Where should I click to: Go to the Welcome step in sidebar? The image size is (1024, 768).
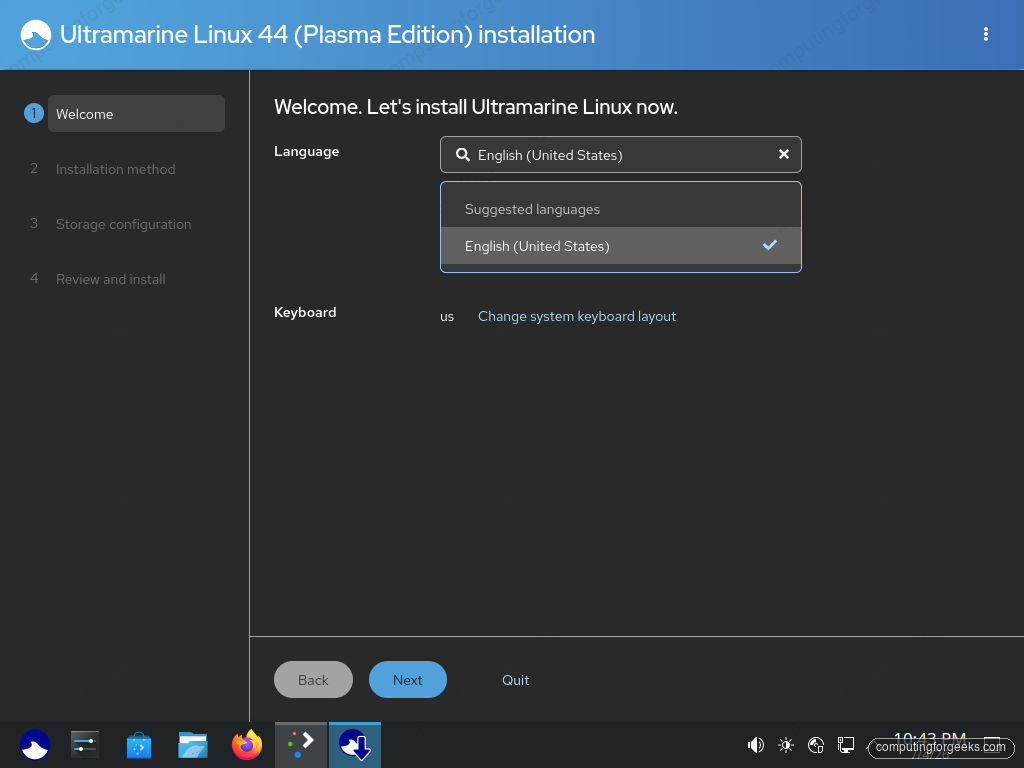(x=136, y=114)
